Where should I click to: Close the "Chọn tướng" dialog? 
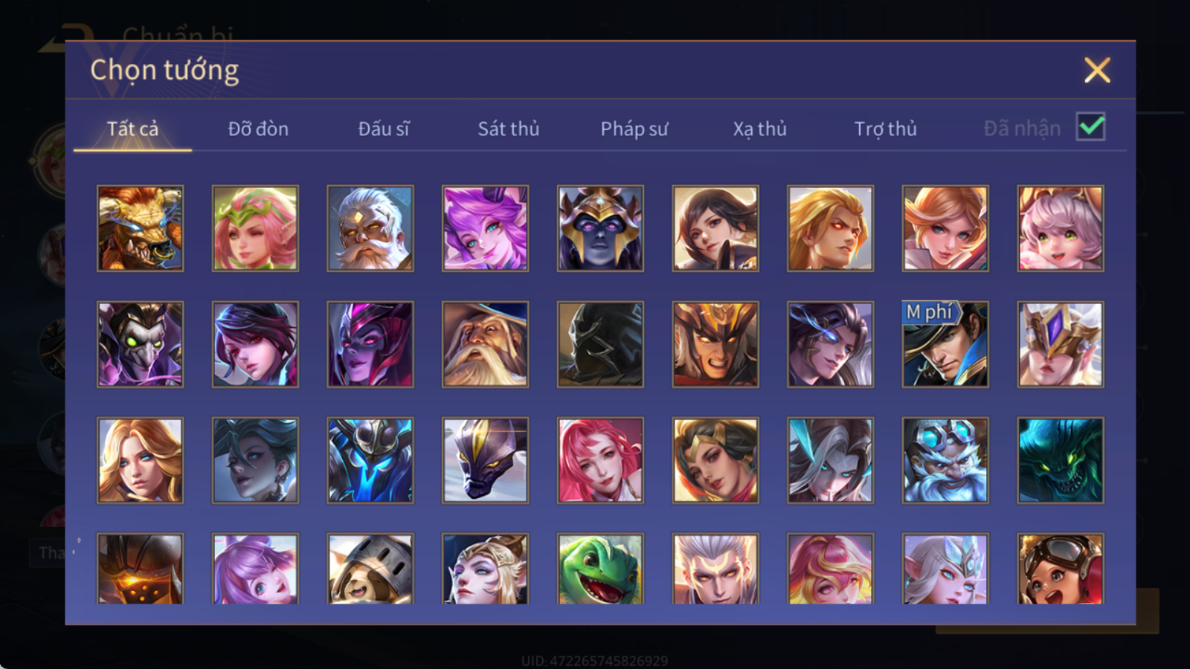pyautogui.click(x=1097, y=71)
